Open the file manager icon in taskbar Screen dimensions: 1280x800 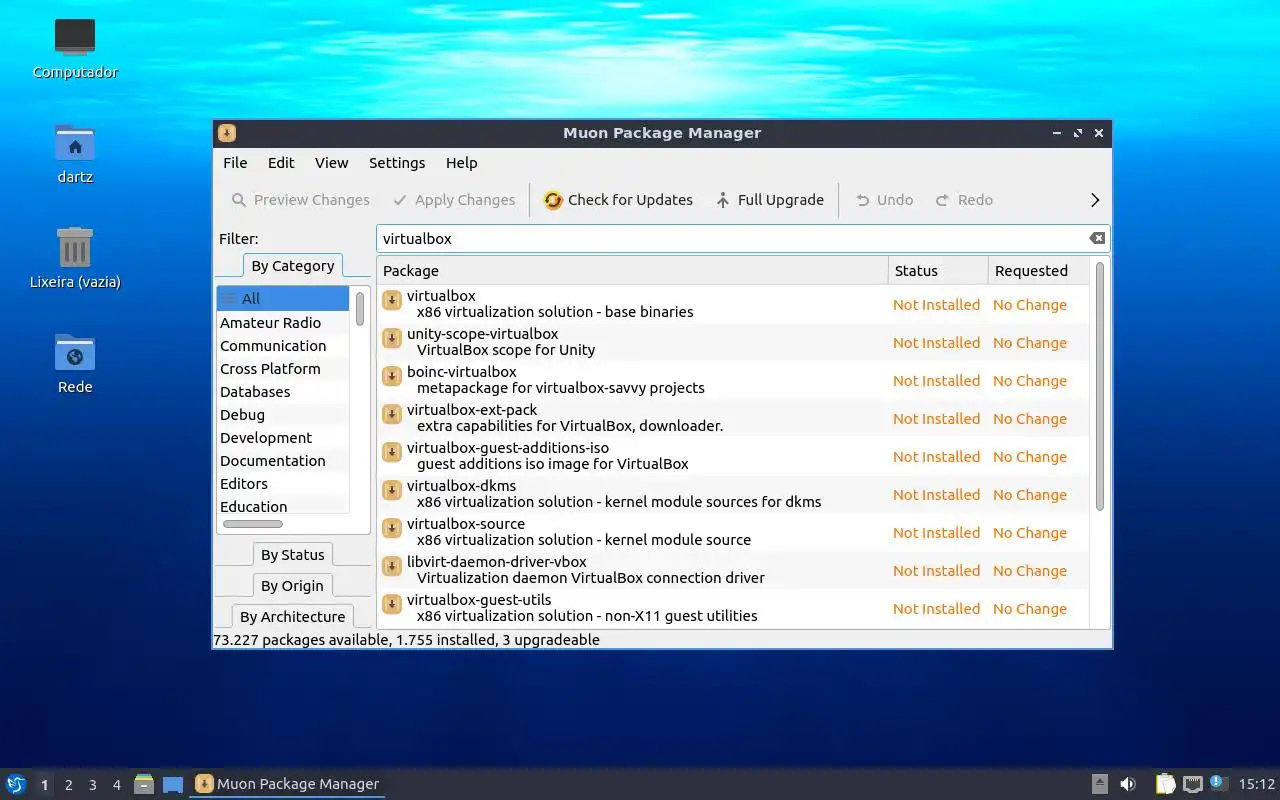tap(144, 784)
